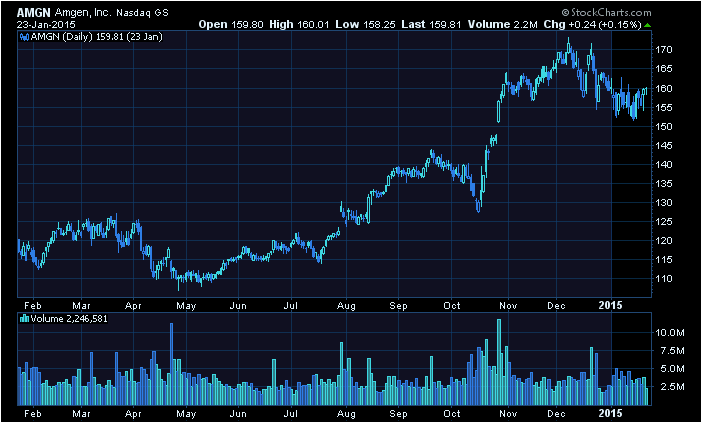Click the 2.5M volume axis label
702x423 pixels.
tap(672, 387)
